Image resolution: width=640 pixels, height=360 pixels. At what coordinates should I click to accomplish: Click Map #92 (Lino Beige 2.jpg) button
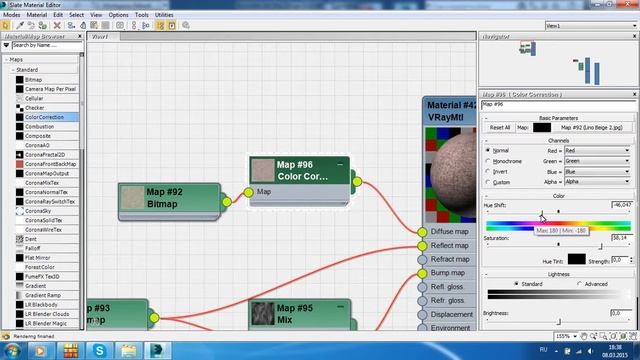tap(591, 128)
